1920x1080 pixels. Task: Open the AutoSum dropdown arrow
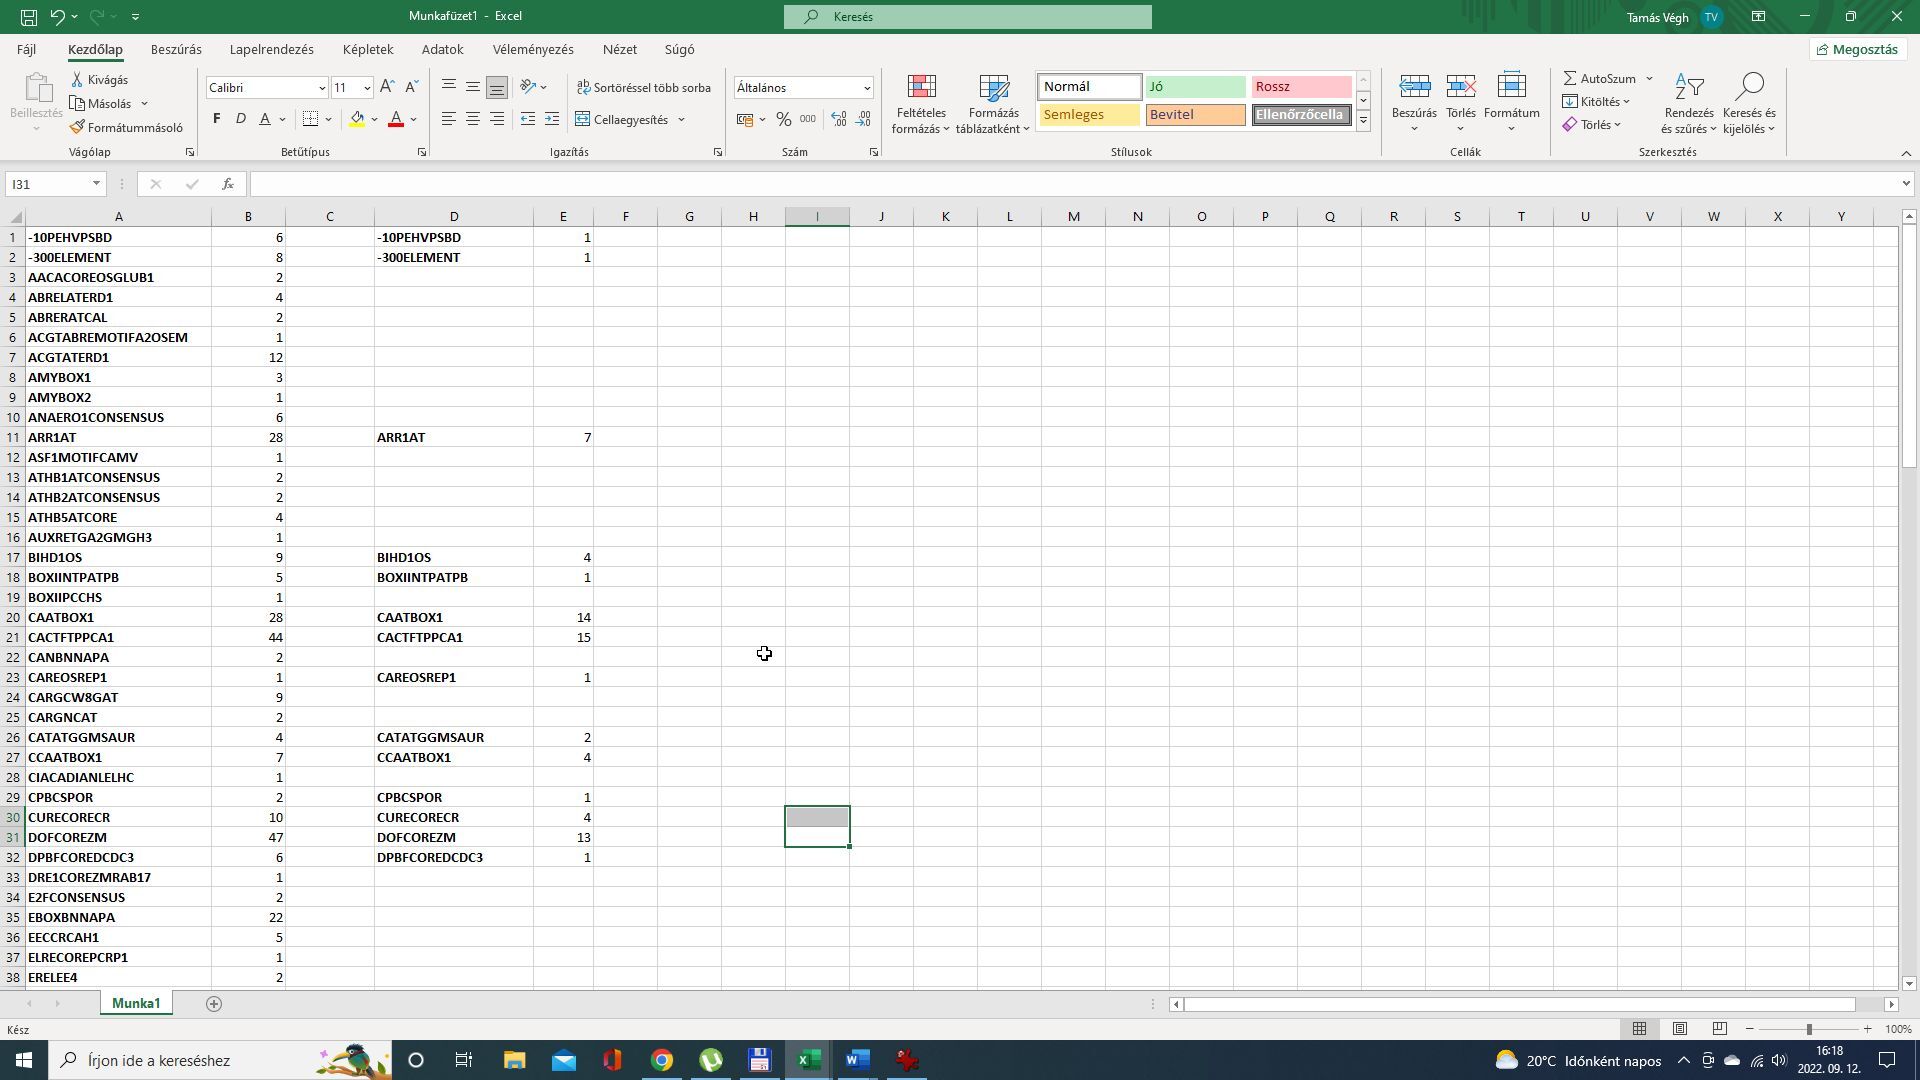coord(1649,79)
